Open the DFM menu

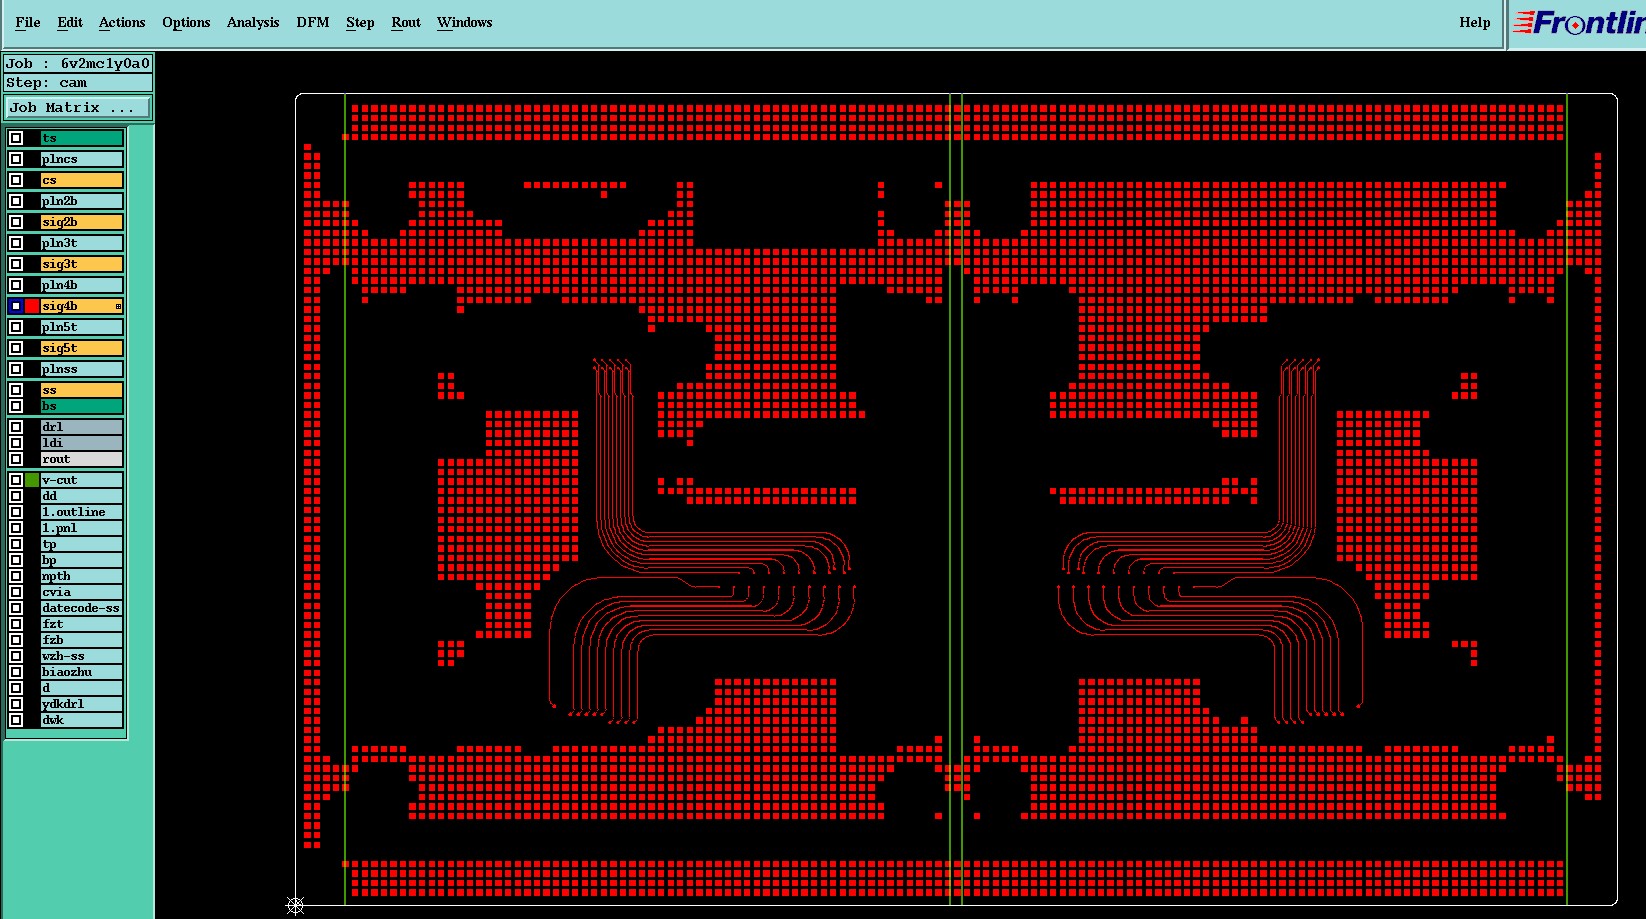pyautogui.click(x=313, y=22)
